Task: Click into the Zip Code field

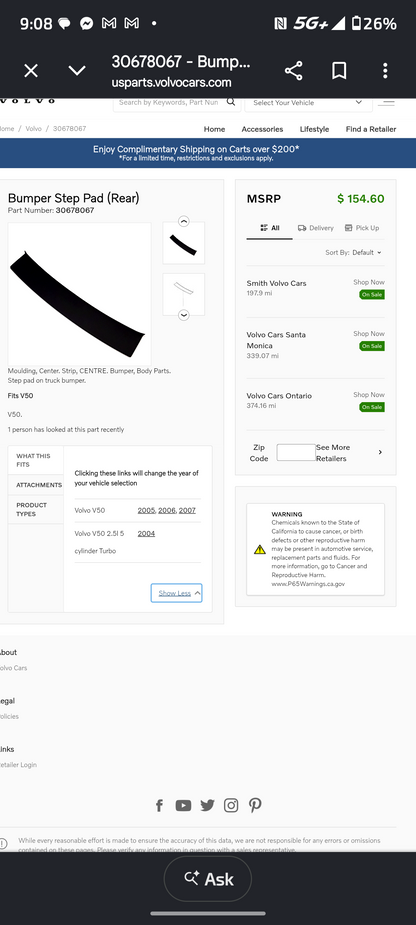Action: 296,452
